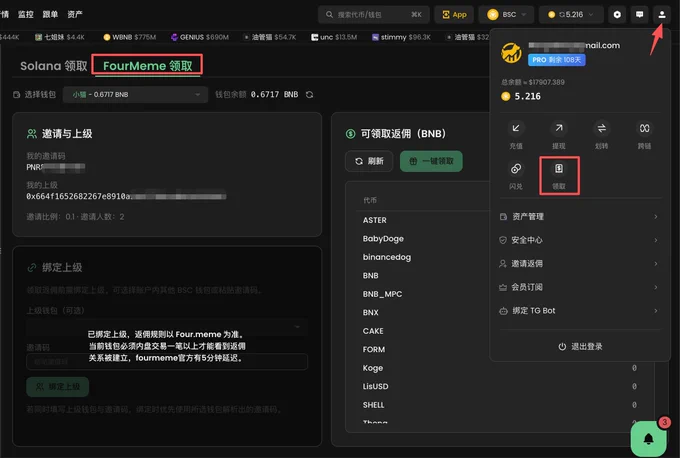Viewport: 680px width, 458px height.
Task: Switch to the Solana 领取 tab
Action: click(x=54, y=66)
